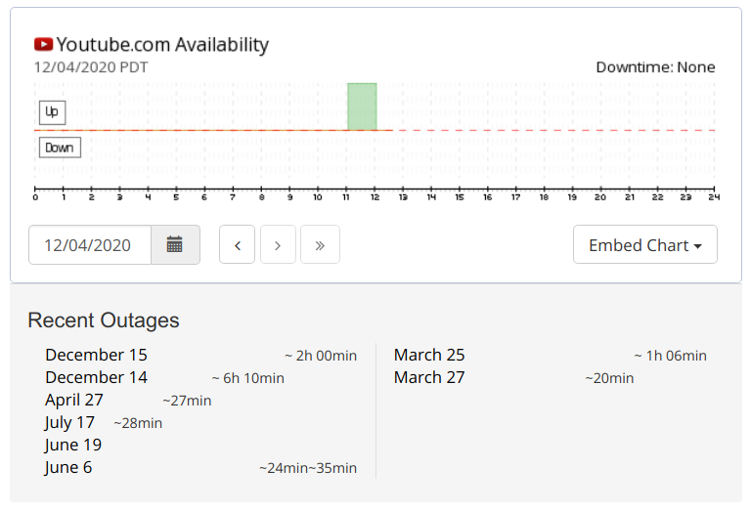Click the Up label on chart

52,112
